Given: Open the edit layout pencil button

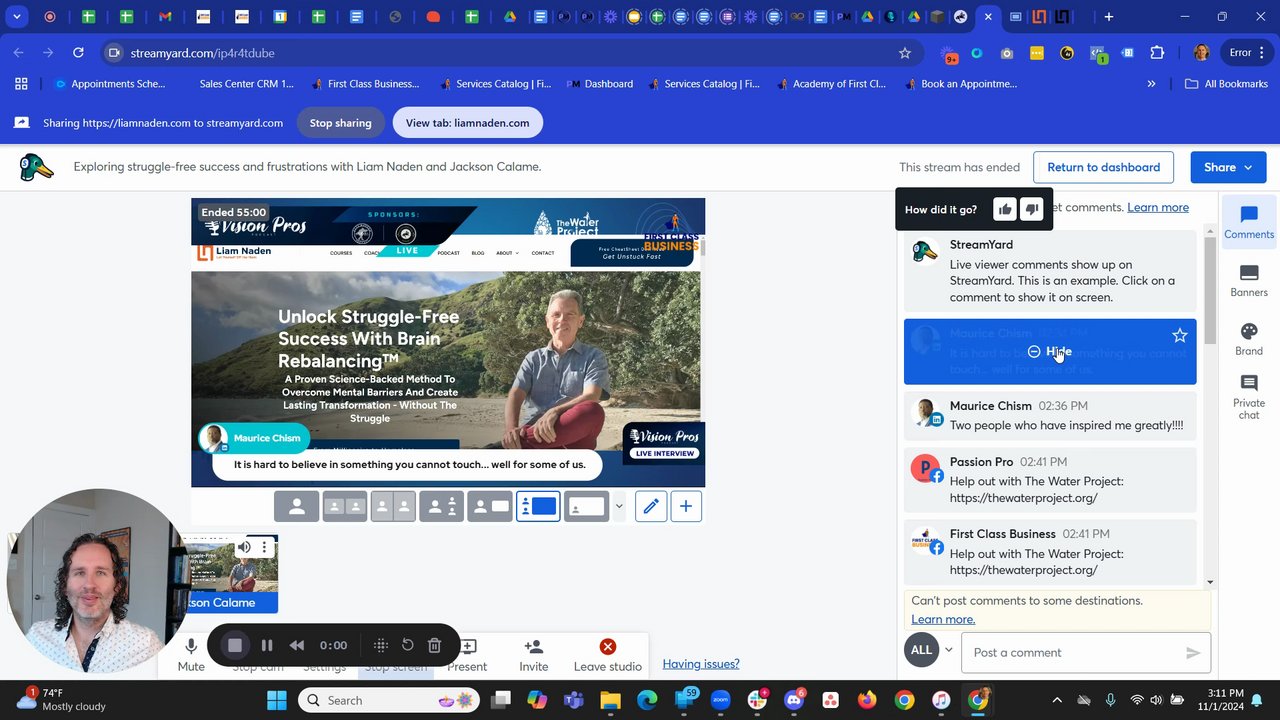Looking at the screenshot, I should coord(651,507).
